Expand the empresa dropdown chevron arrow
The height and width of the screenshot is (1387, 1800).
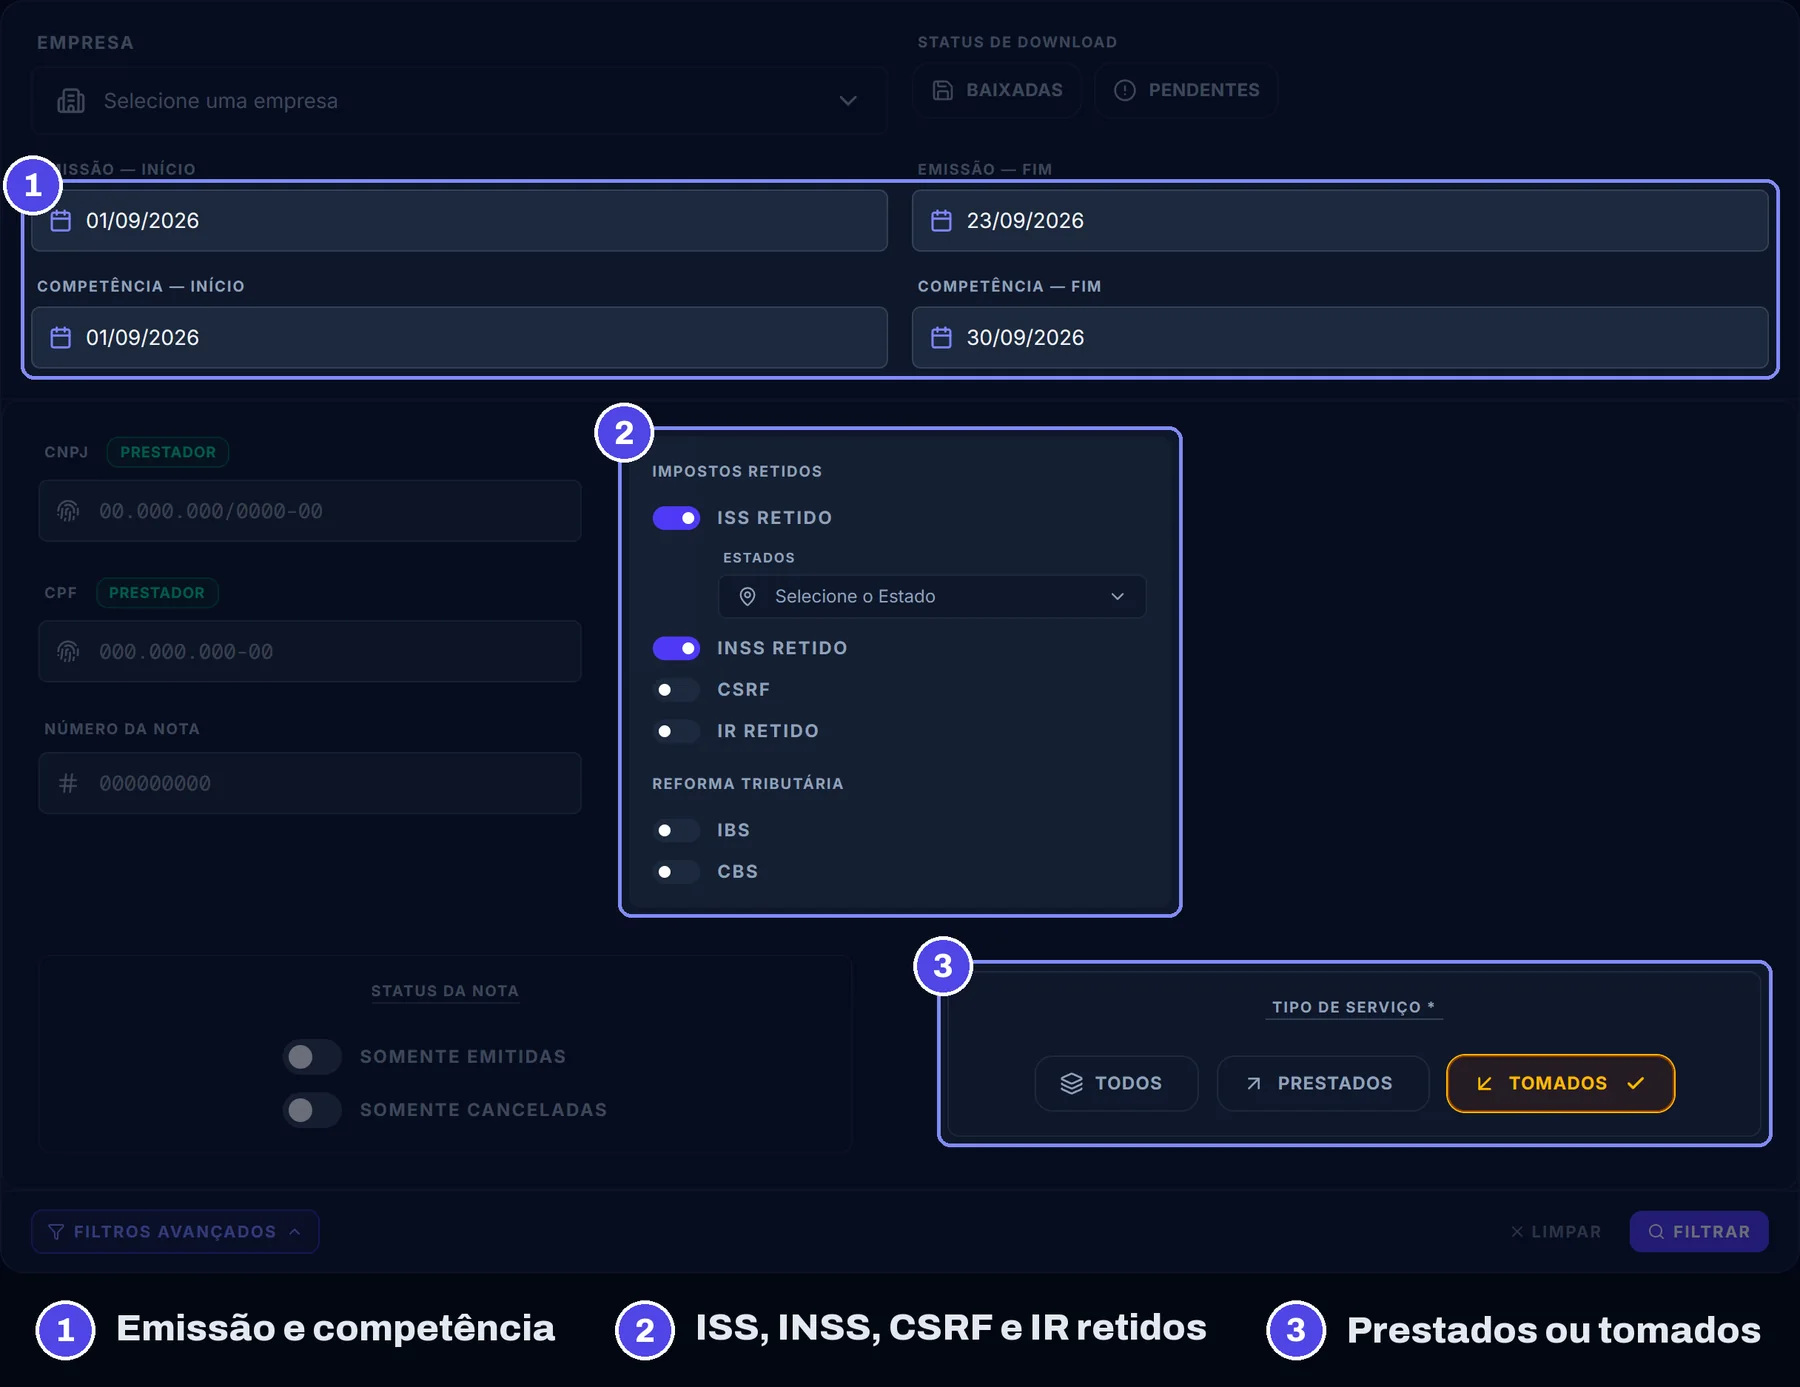(848, 101)
